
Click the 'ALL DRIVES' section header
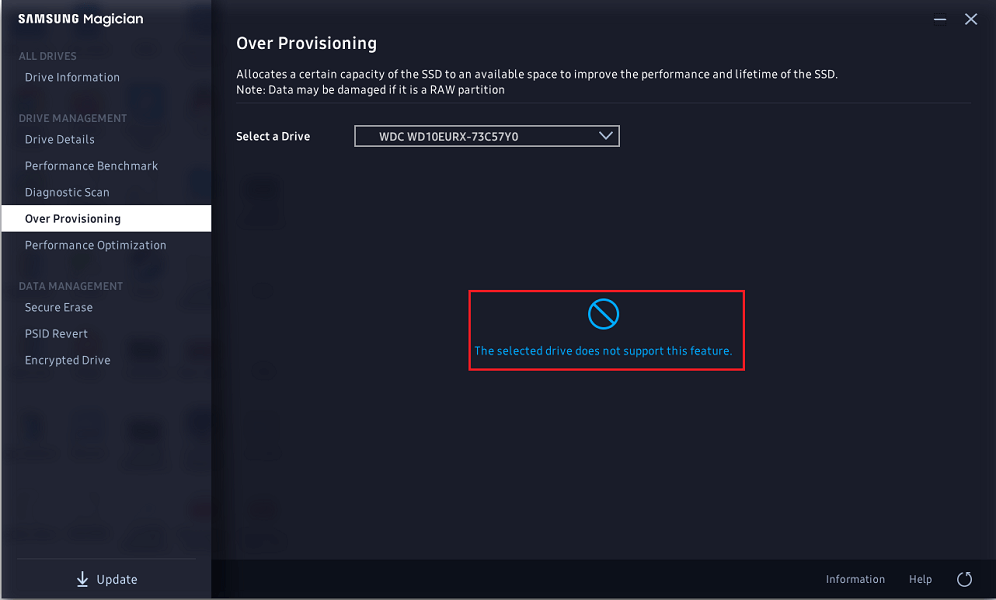pyautogui.click(x=47, y=57)
